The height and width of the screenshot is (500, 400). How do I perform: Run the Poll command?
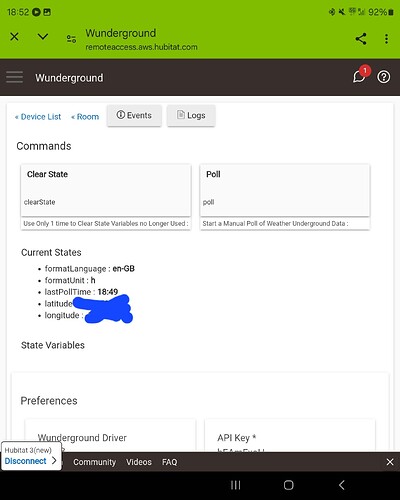coord(285,190)
